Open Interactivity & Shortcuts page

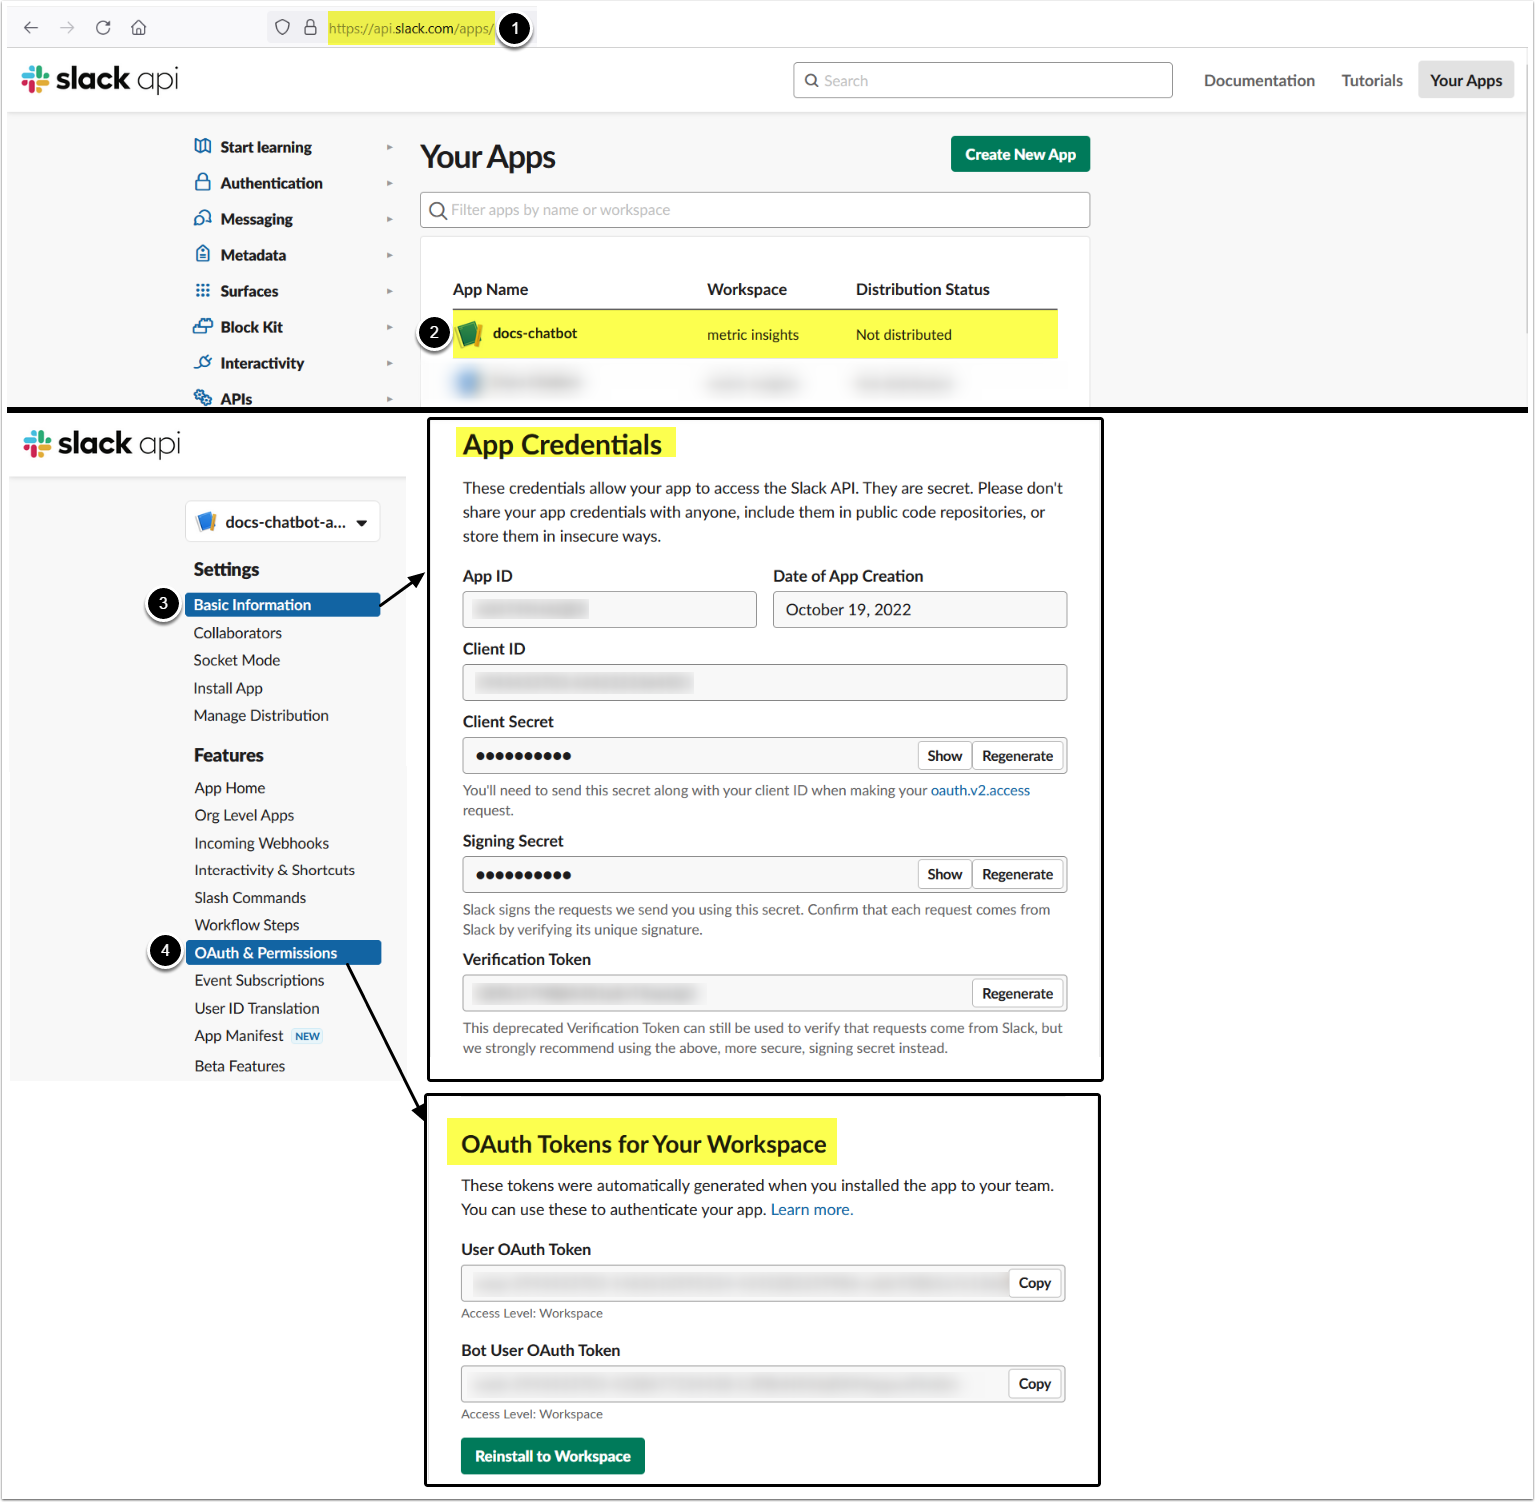(x=275, y=870)
